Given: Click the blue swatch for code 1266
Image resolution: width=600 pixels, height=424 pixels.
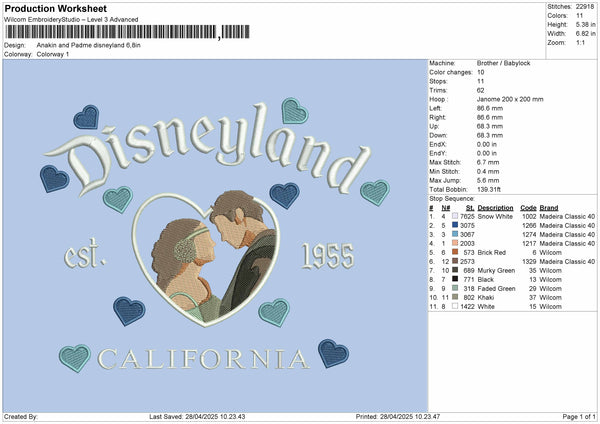Looking at the screenshot, I should pos(455,225).
